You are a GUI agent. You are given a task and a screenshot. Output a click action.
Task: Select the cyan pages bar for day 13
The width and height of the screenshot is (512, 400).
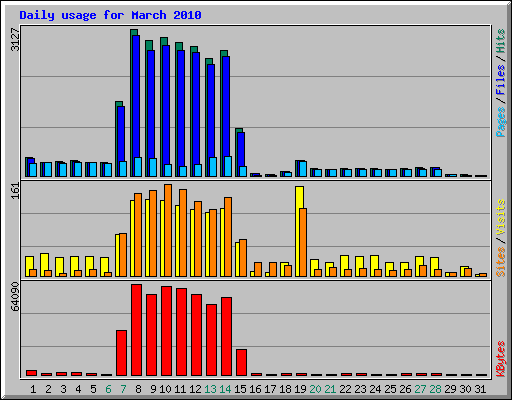(213, 167)
